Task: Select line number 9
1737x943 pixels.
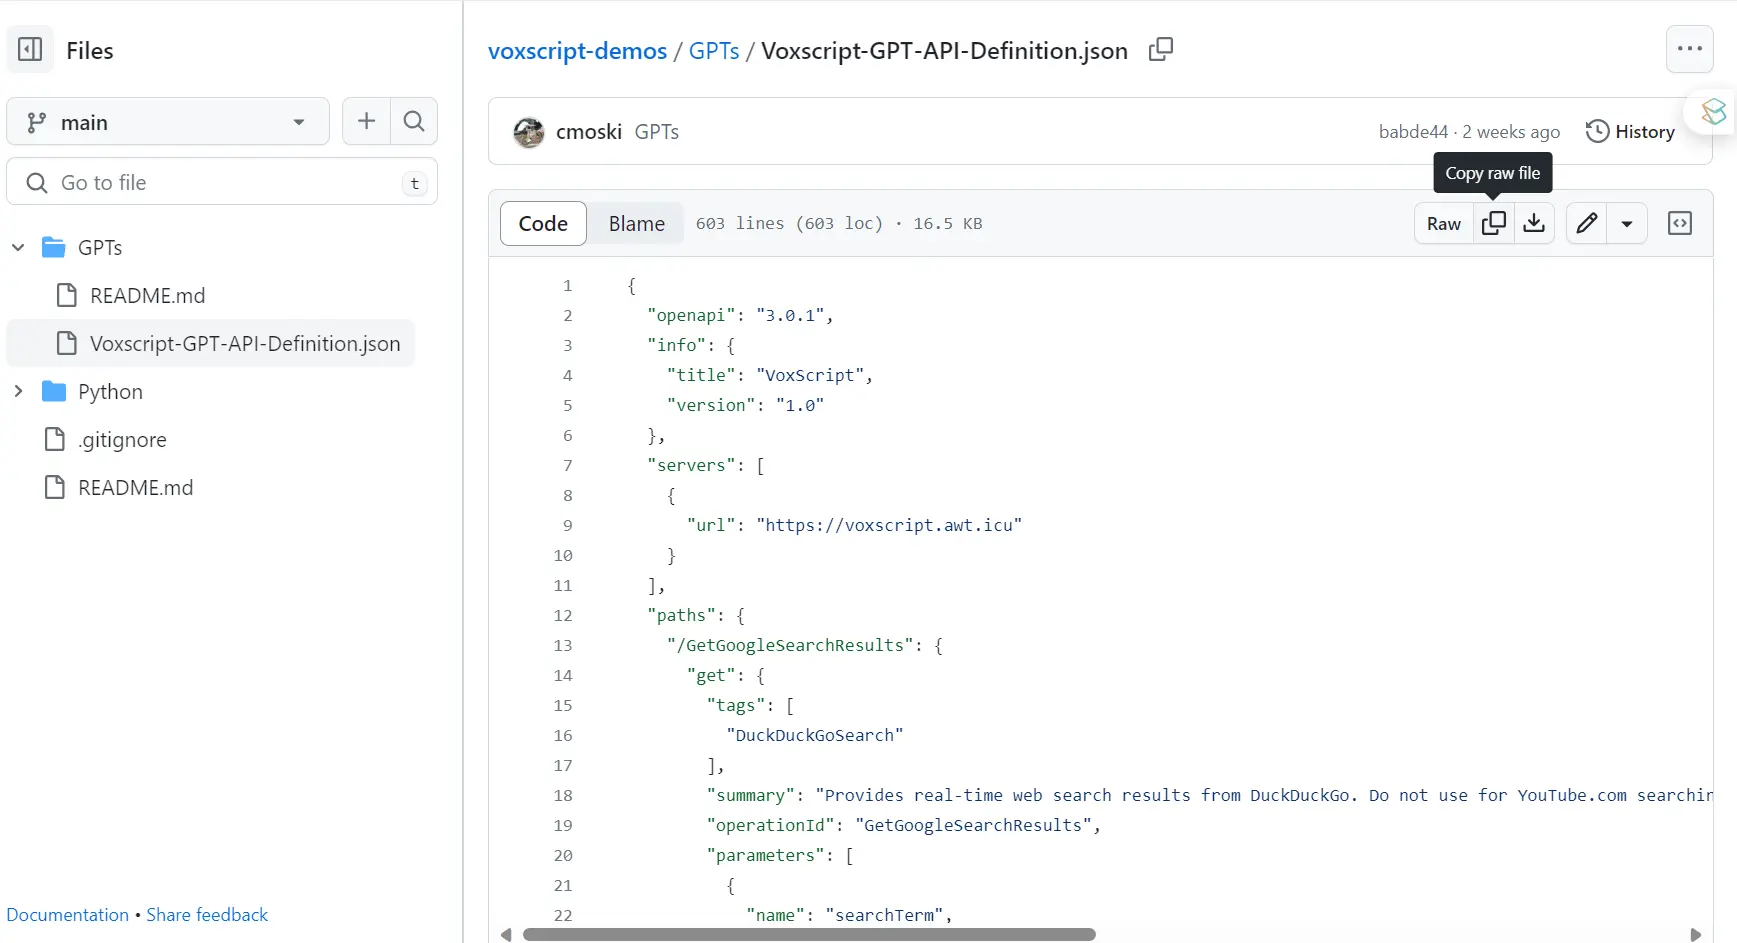Action: pos(567,525)
